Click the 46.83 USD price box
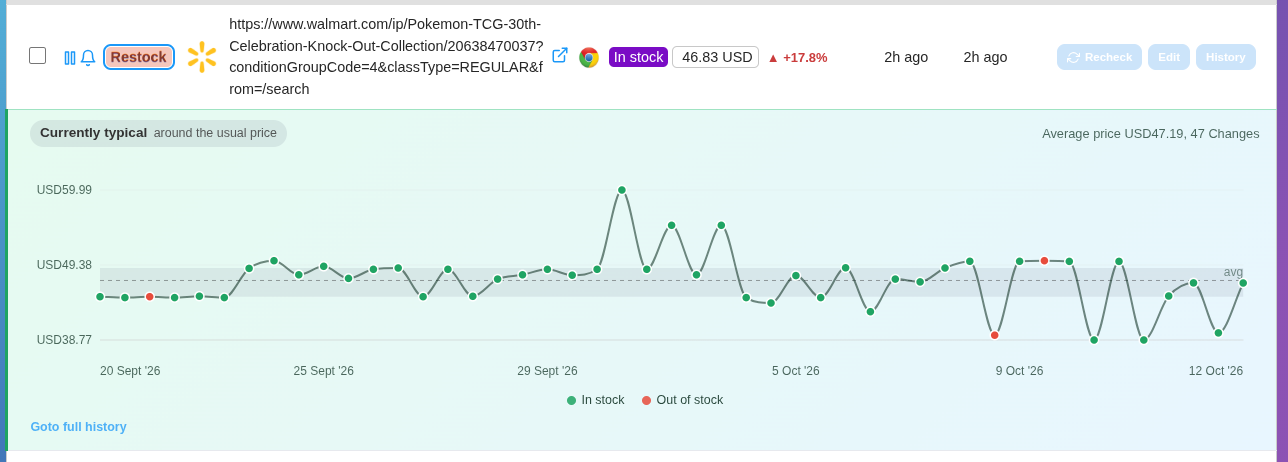The width and height of the screenshot is (1288, 462). 716,57
